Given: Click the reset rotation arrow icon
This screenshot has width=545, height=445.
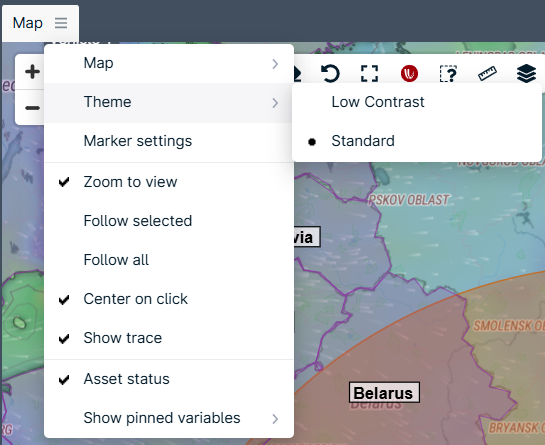Looking at the screenshot, I should (330, 73).
